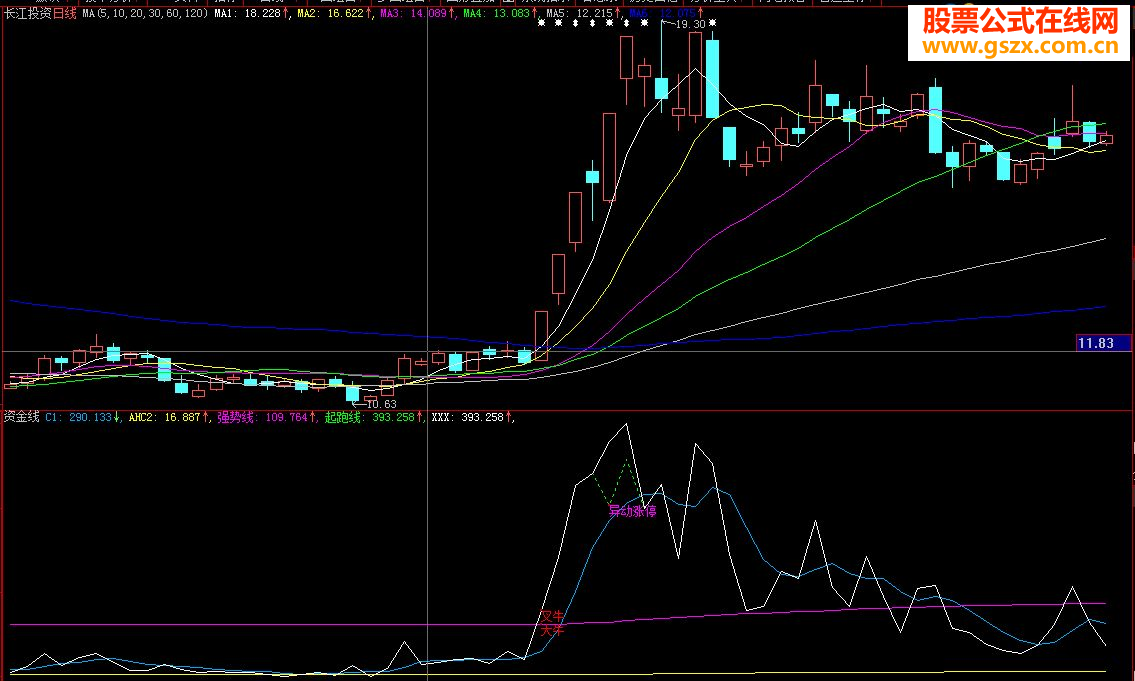Click the red 又牛 signal label
Screen dimensions: 1135x681
pos(552,617)
